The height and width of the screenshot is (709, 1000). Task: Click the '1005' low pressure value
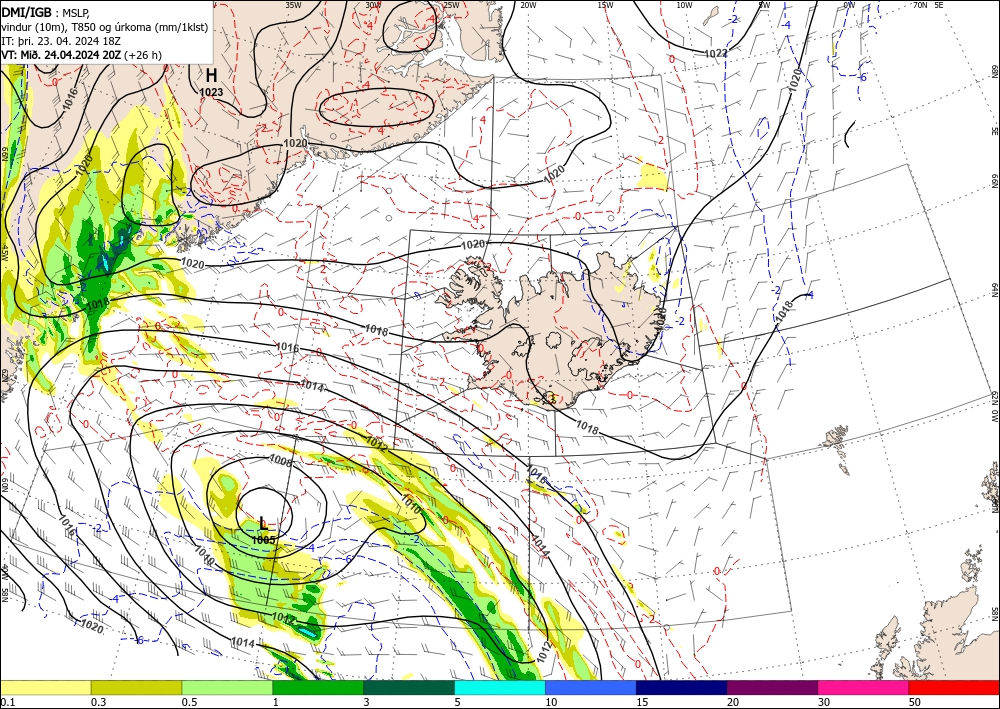[263, 540]
